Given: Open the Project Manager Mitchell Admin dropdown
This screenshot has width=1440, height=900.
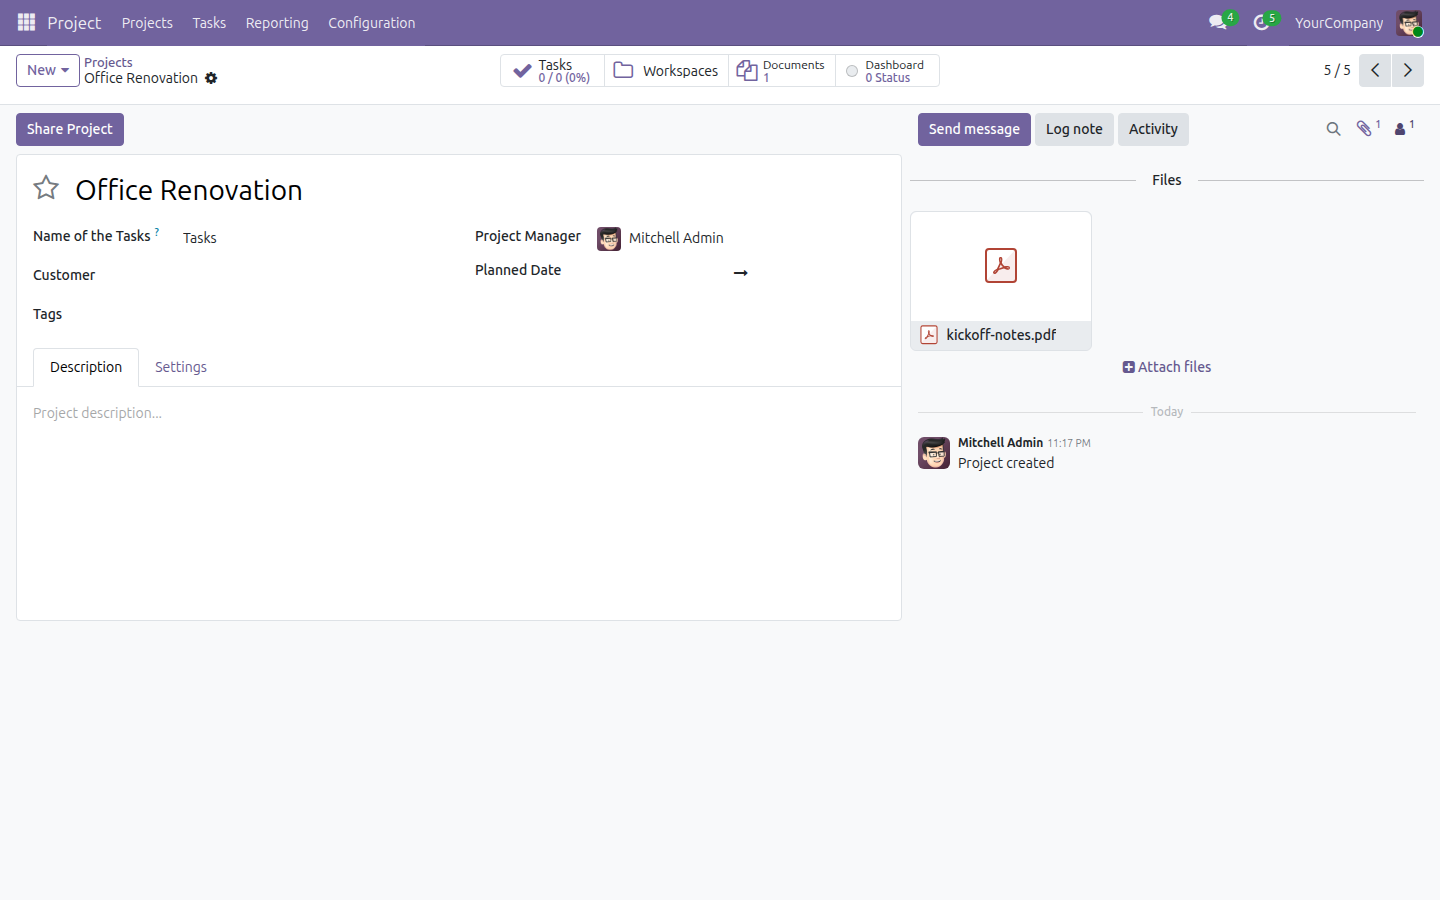Looking at the screenshot, I should 740,238.
